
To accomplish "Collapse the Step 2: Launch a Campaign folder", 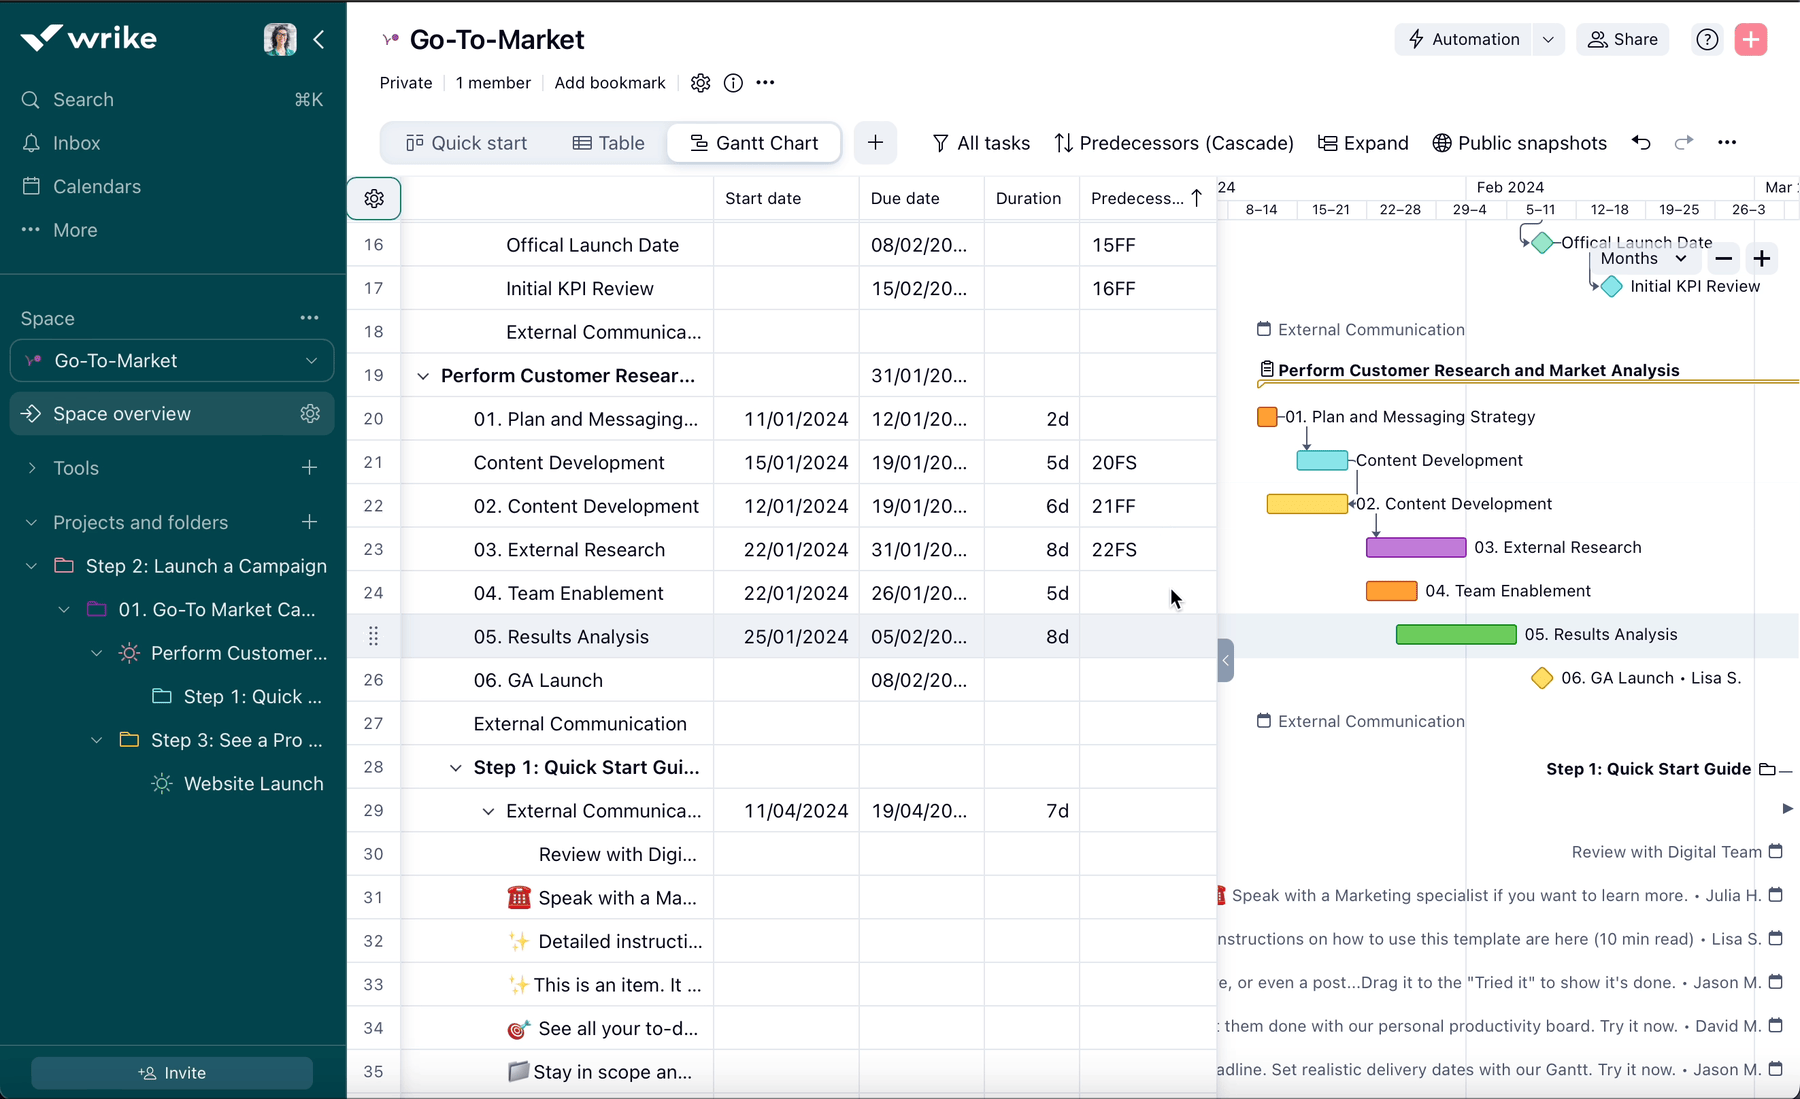I will [x=30, y=566].
